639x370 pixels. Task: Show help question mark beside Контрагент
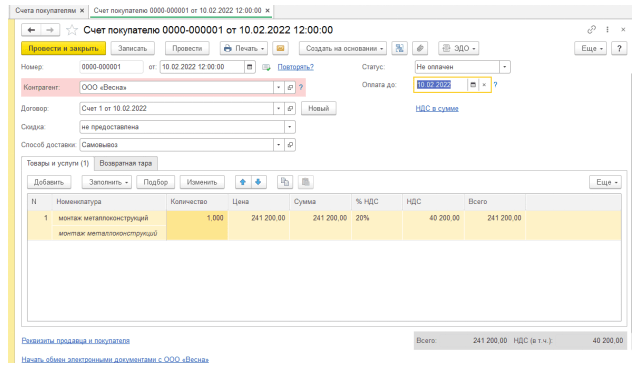tap(301, 87)
